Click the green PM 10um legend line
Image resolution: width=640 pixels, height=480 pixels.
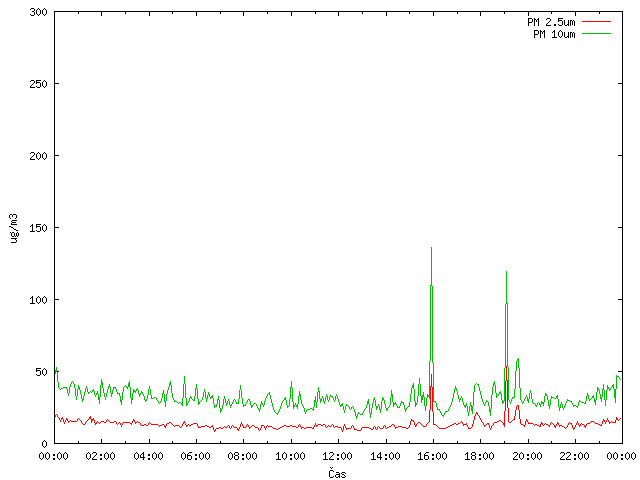(596, 33)
